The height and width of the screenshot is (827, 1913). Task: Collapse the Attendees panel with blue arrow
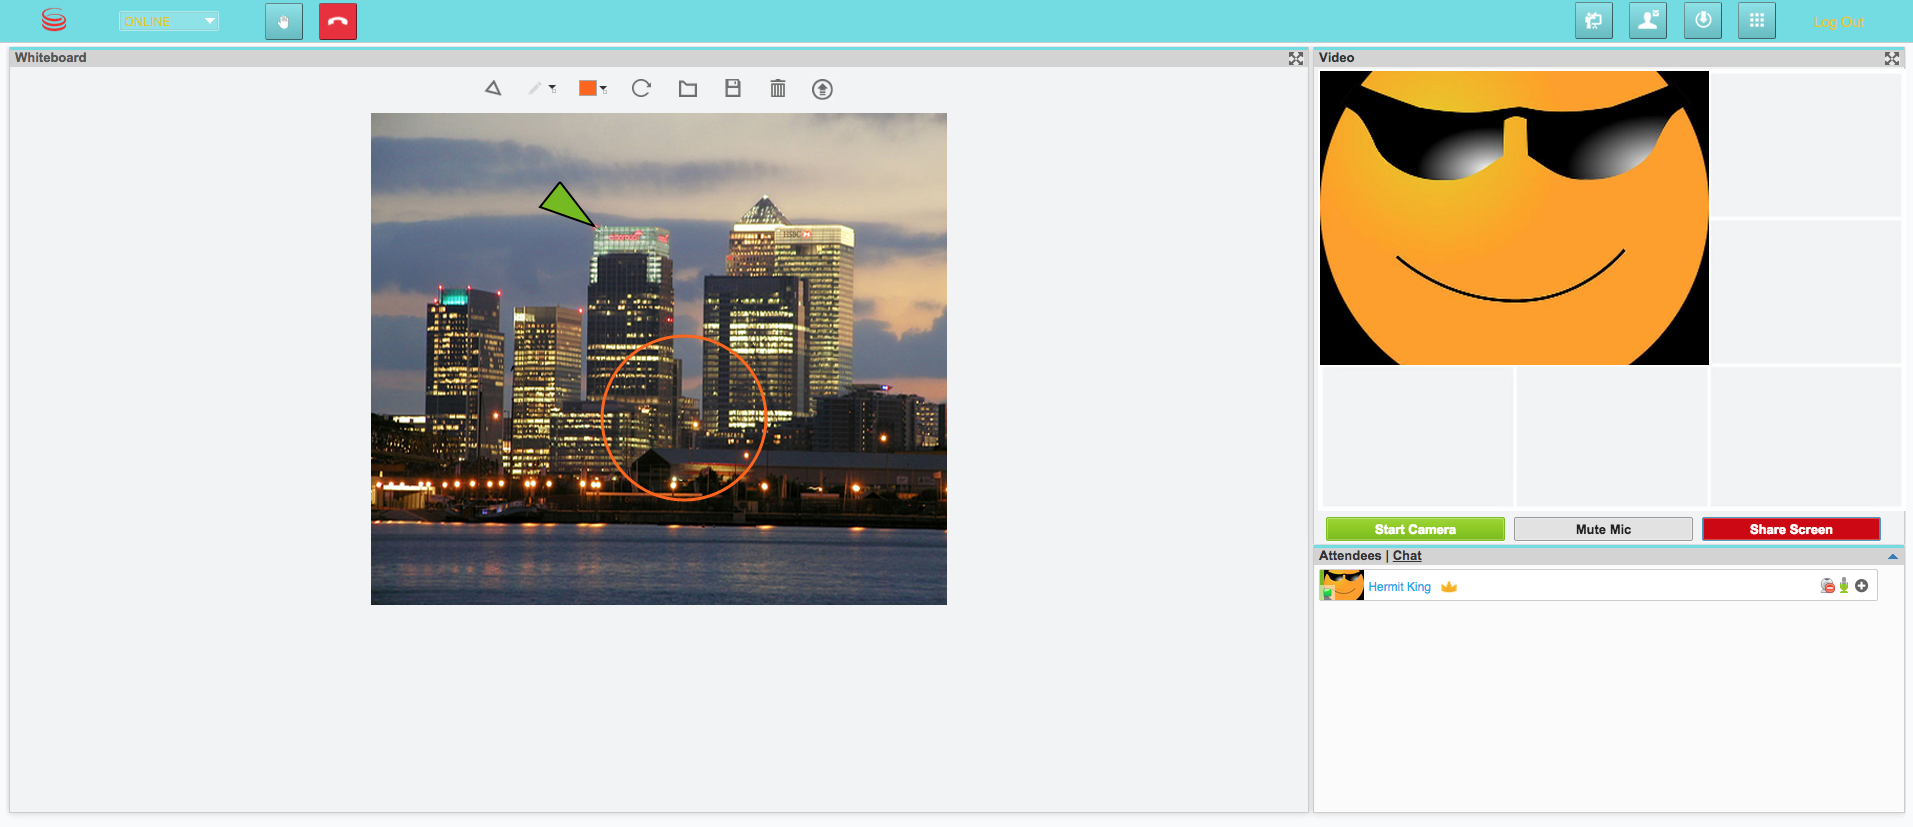[1892, 556]
